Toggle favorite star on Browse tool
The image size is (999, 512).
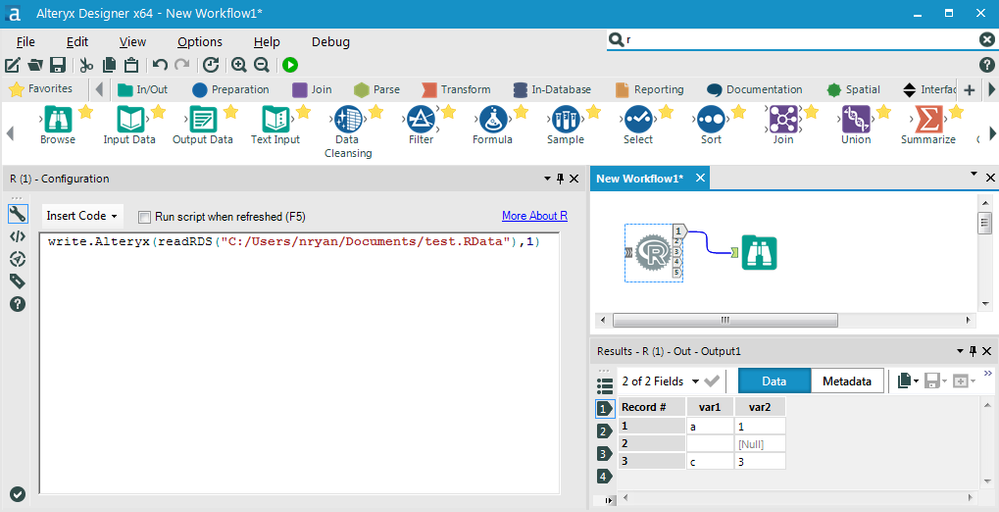(x=85, y=113)
